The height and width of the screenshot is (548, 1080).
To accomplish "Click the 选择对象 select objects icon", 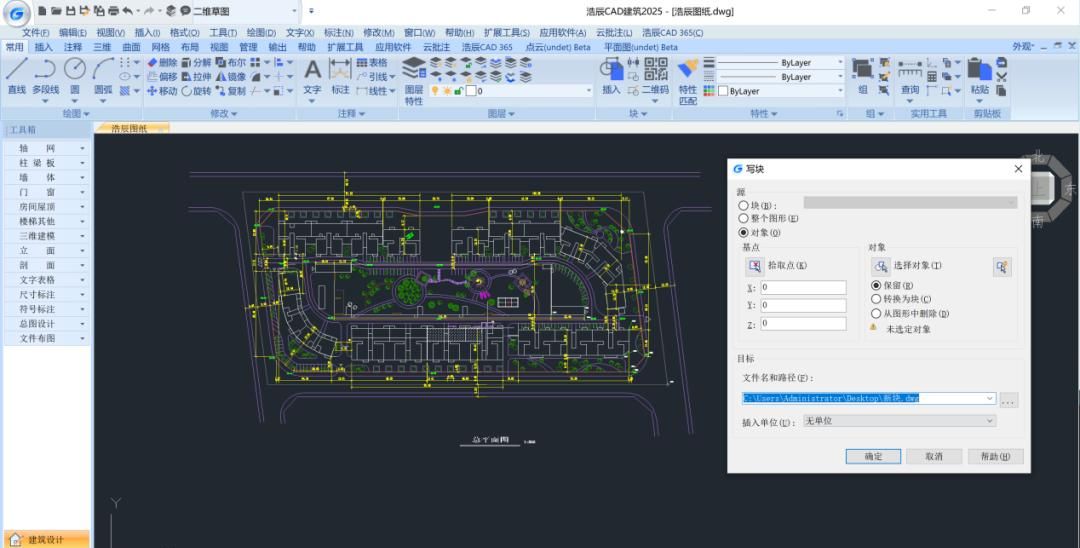I will click(880, 266).
